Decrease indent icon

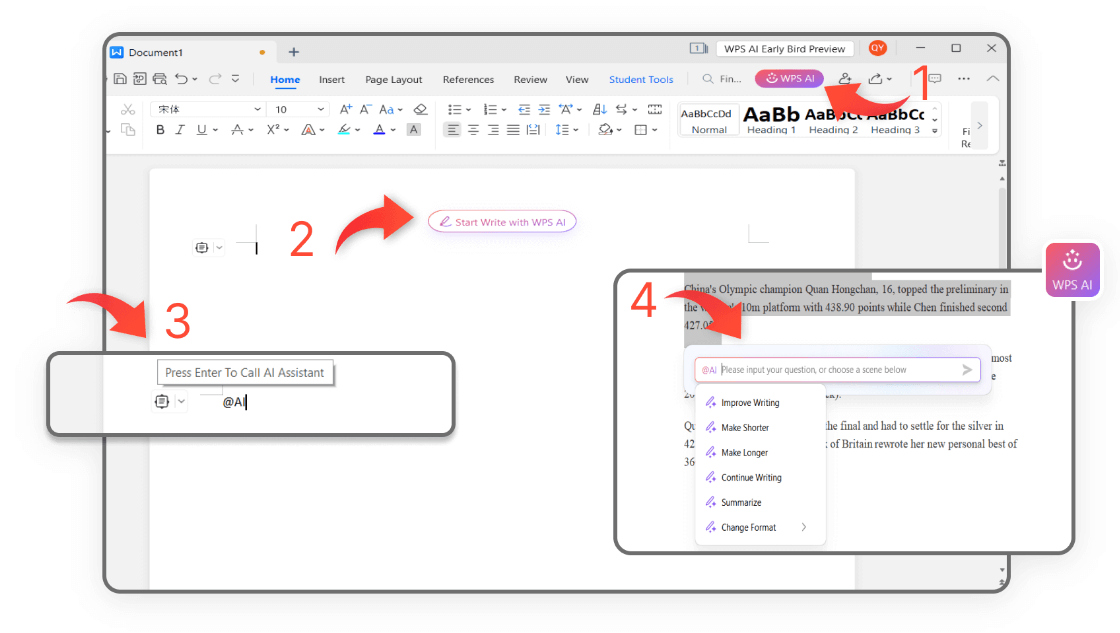click(524, 109)
